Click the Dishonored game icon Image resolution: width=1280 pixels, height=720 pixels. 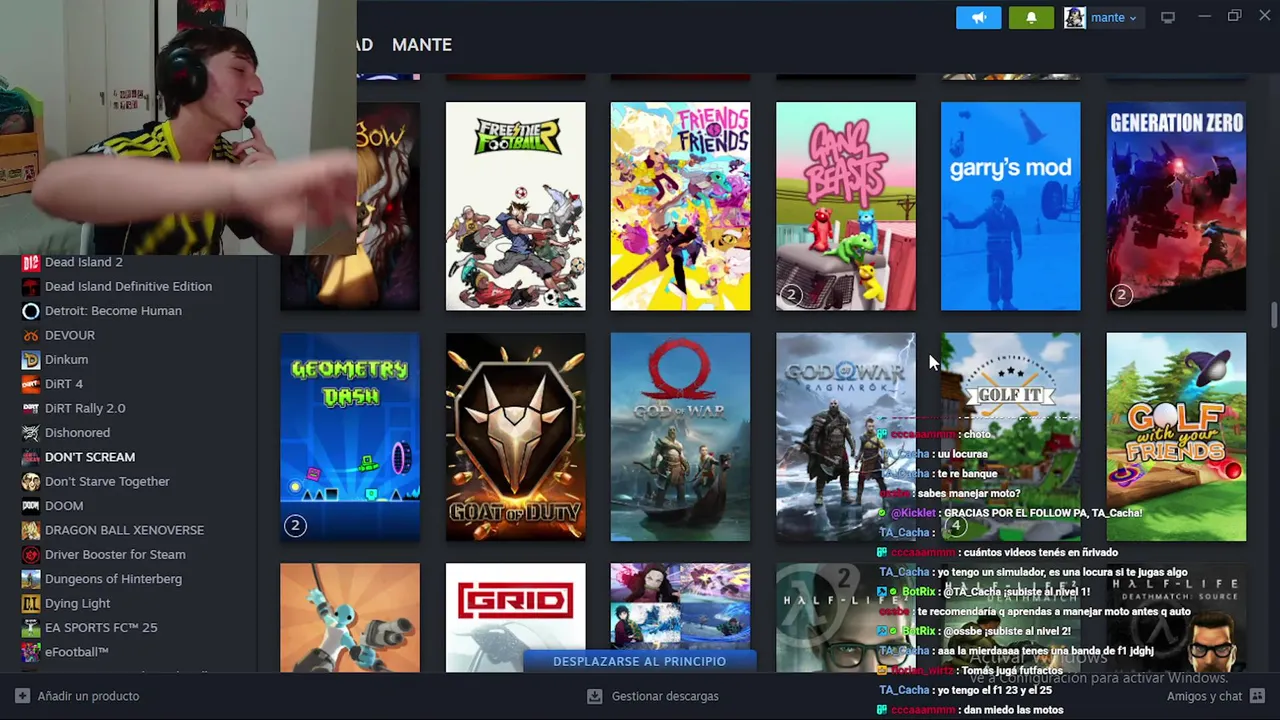31,433
